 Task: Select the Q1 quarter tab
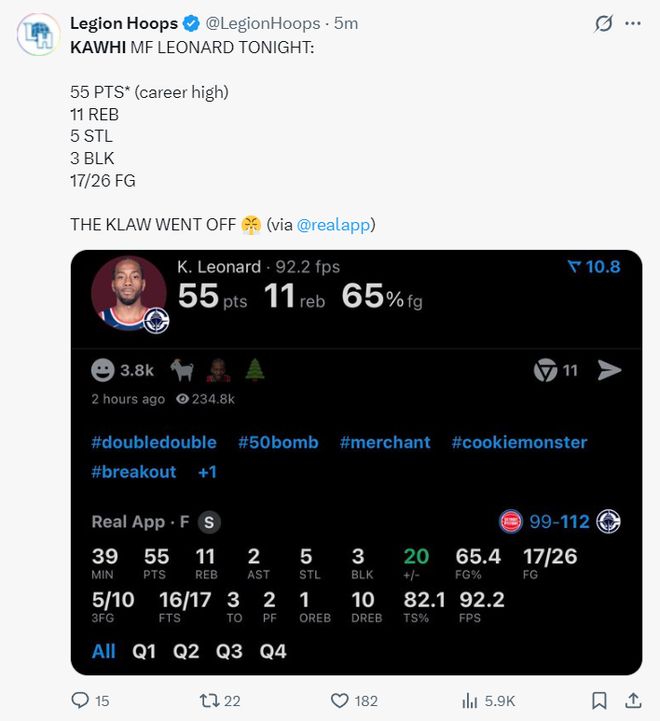144,651
